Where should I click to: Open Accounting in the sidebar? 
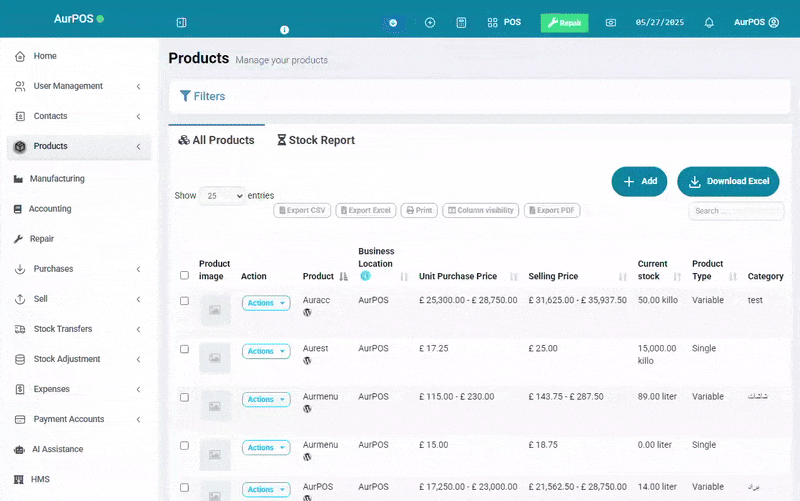click(50, 209)
